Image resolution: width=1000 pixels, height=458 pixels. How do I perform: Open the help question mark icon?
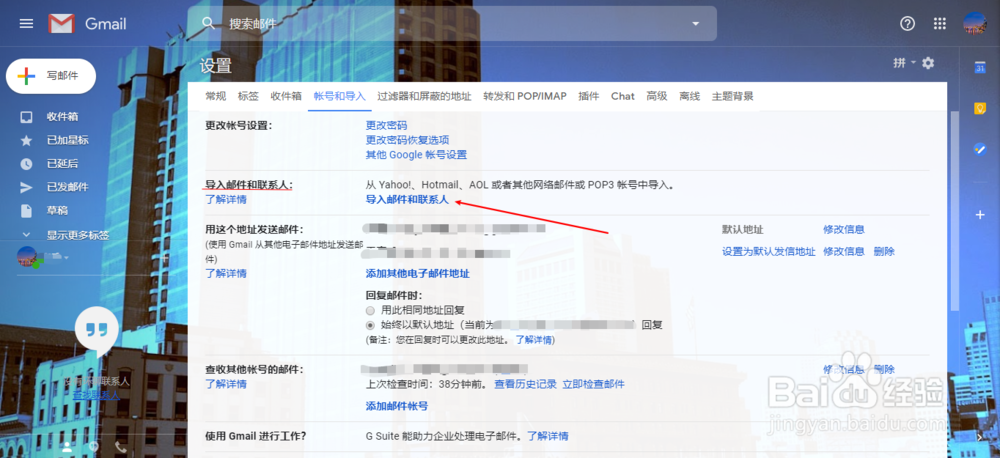coord(907,24)
